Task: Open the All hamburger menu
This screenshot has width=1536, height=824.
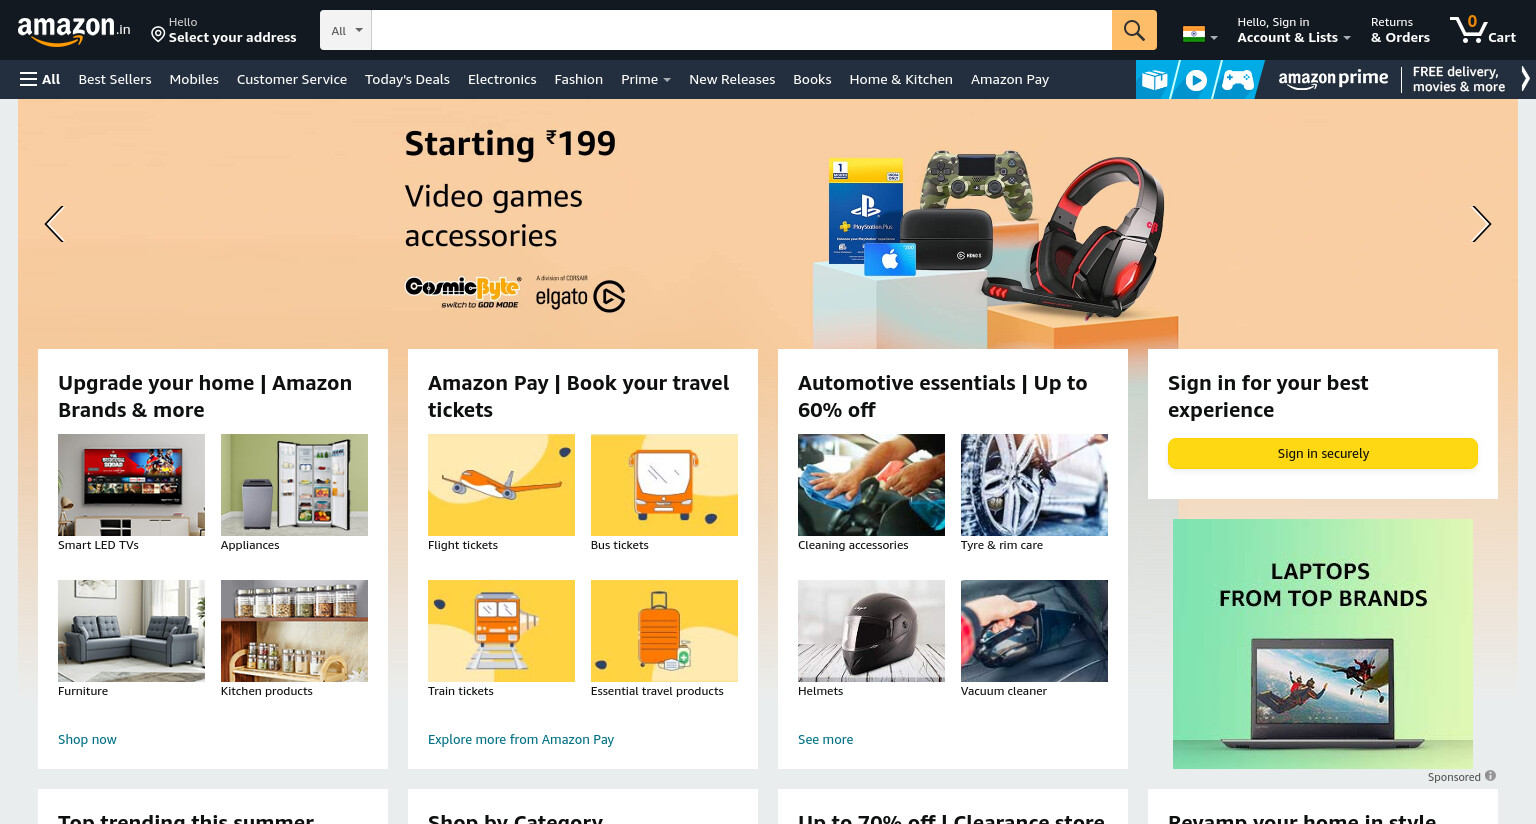Action: (x=40, y=79)
